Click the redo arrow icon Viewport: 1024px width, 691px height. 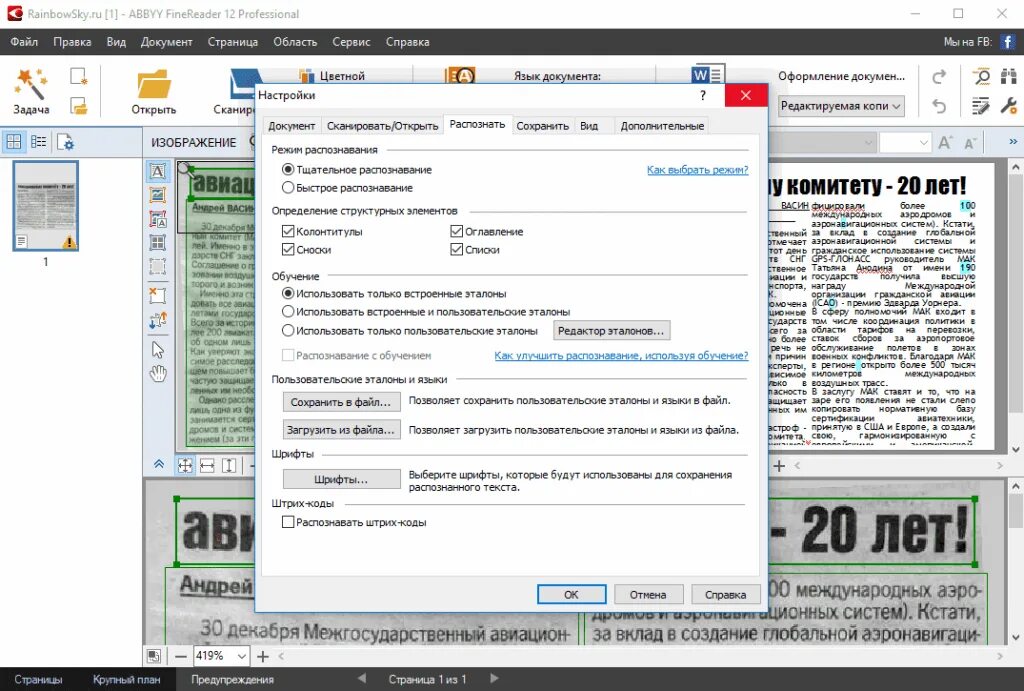pyautogui.click(x=939, y=77)
